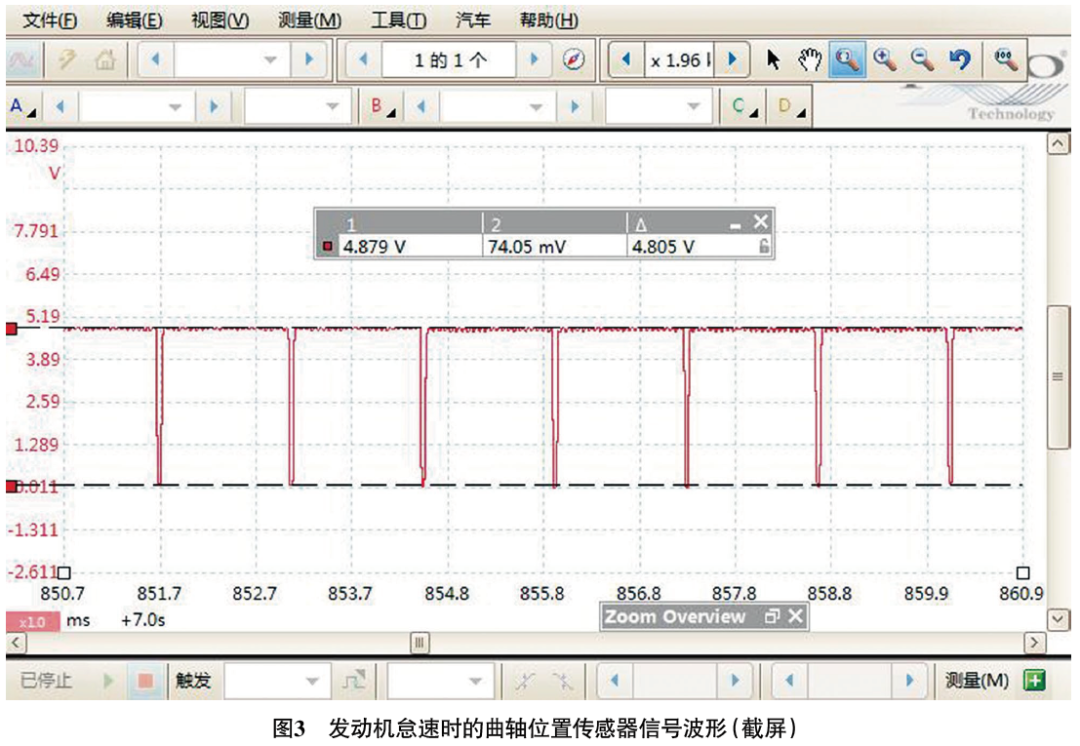The height and width of the screenshot is (746, 1080).
Task: Increase channel B range with right arrow
Action: 574,107
